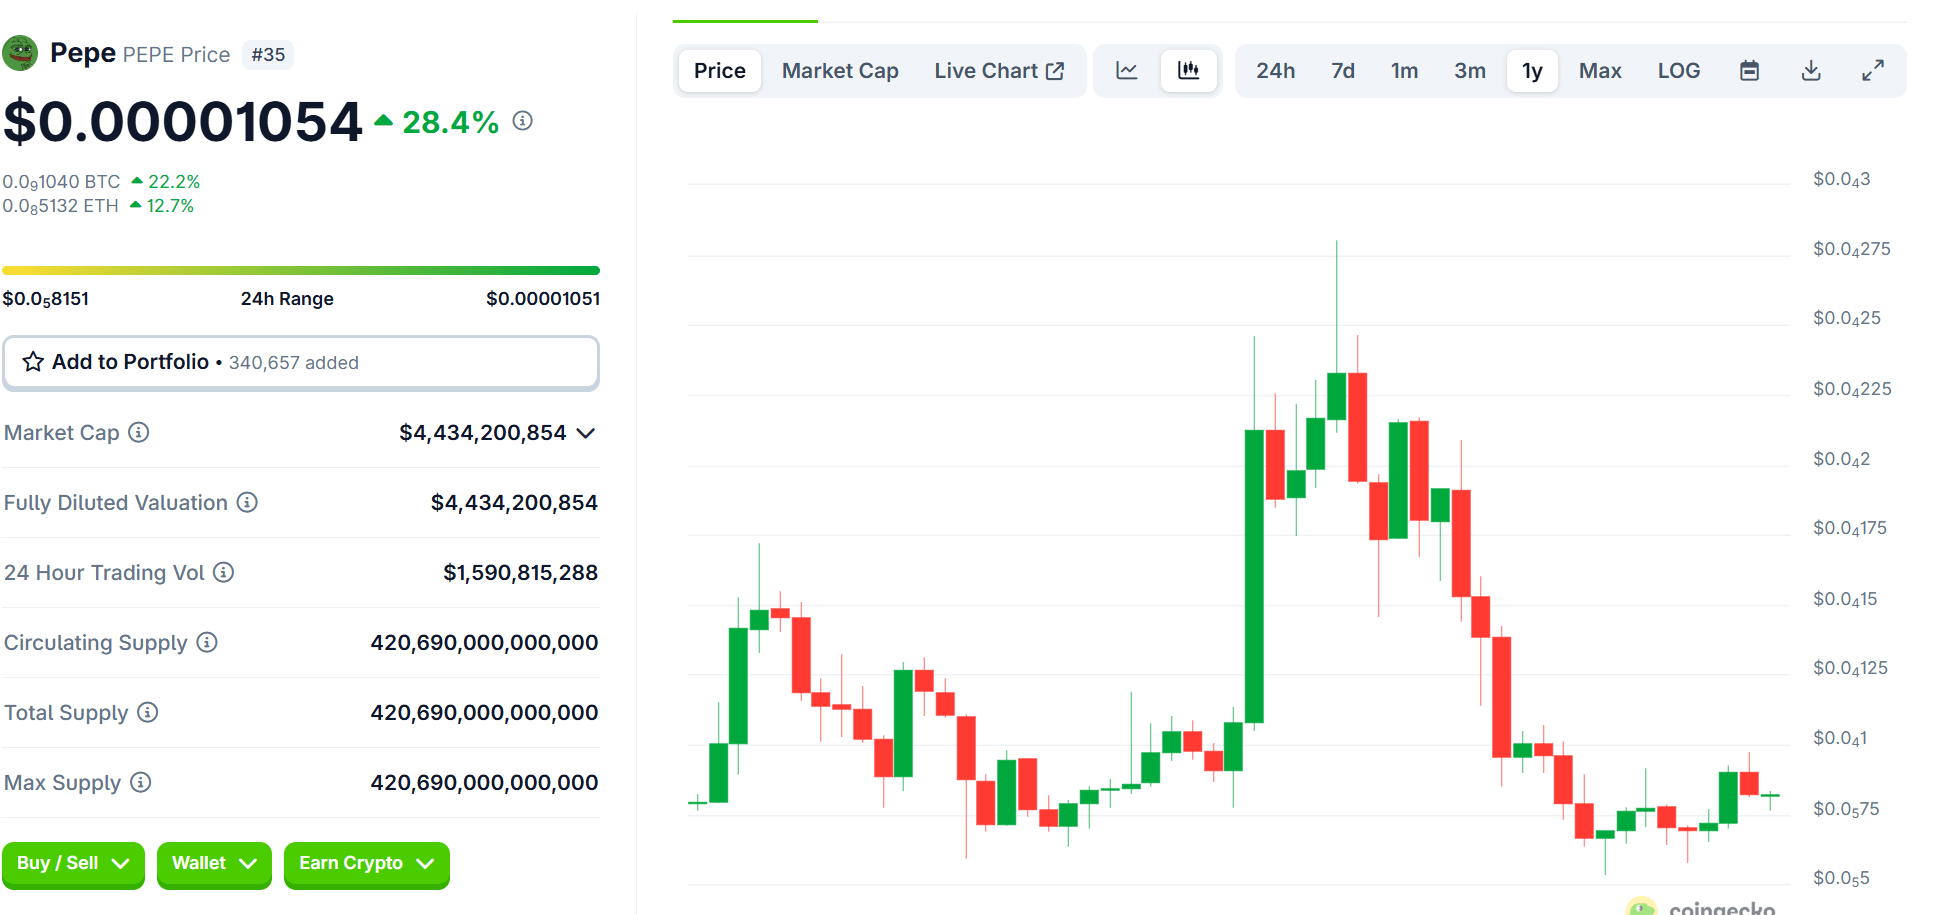
Task: Open Circulating Supply info icon
Action: (x=207, y=642)
